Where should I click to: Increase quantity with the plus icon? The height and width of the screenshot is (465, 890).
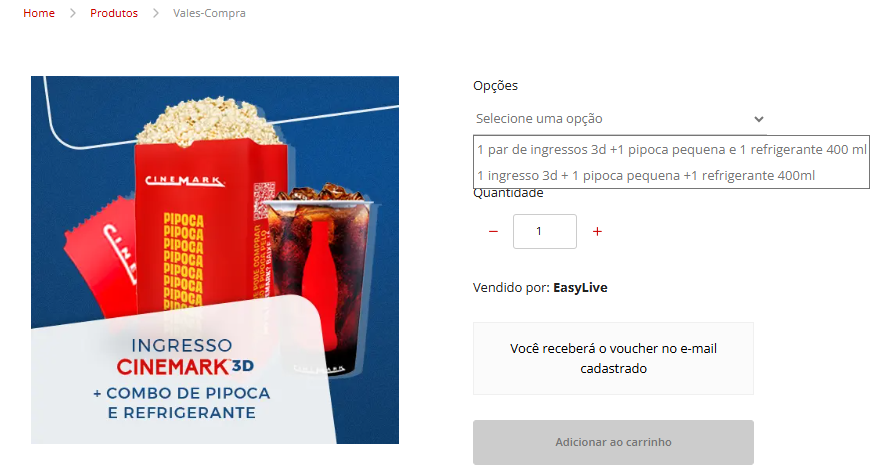tap(597, 231)
